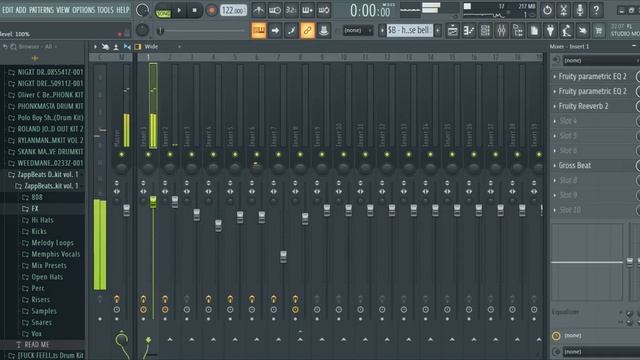Image resolution: width=640 pixels, height=360 pixels.
Task: Open the Channel rack view icon
Action: click(x=485, y=31)
